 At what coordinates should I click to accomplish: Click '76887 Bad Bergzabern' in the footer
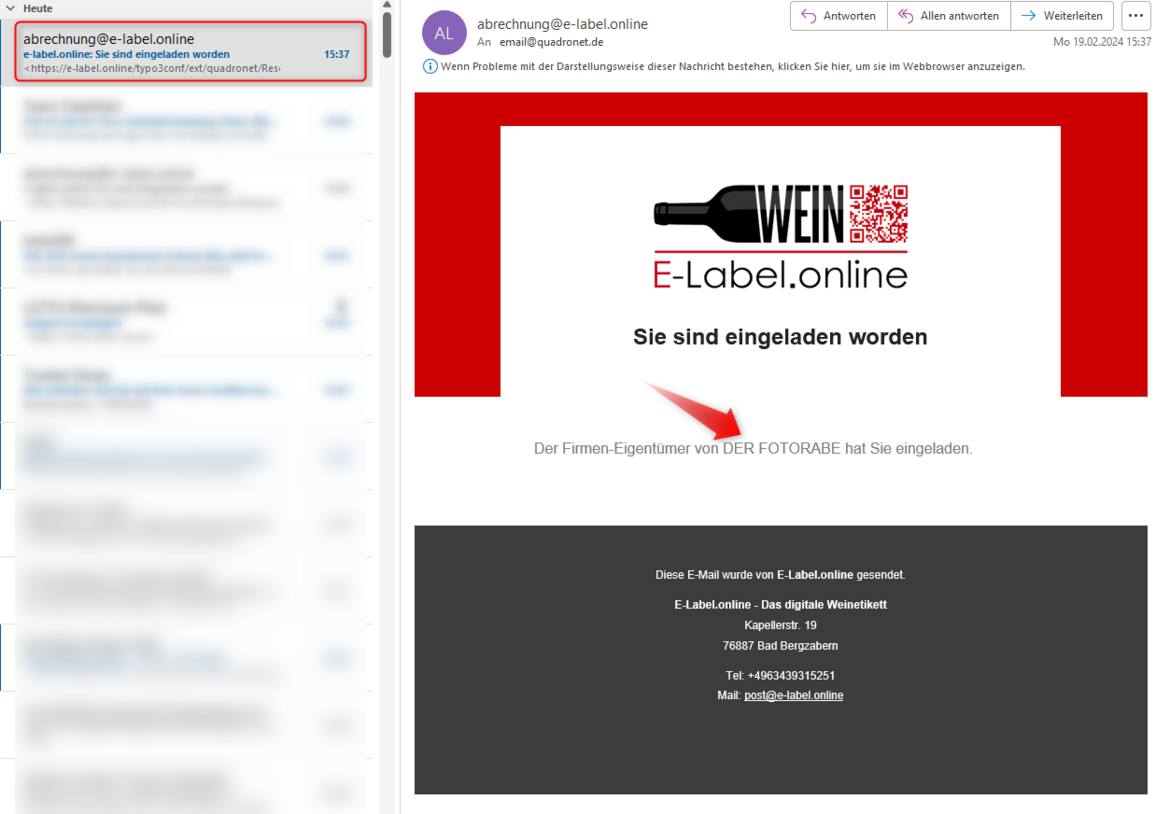(x=780, y=645)
